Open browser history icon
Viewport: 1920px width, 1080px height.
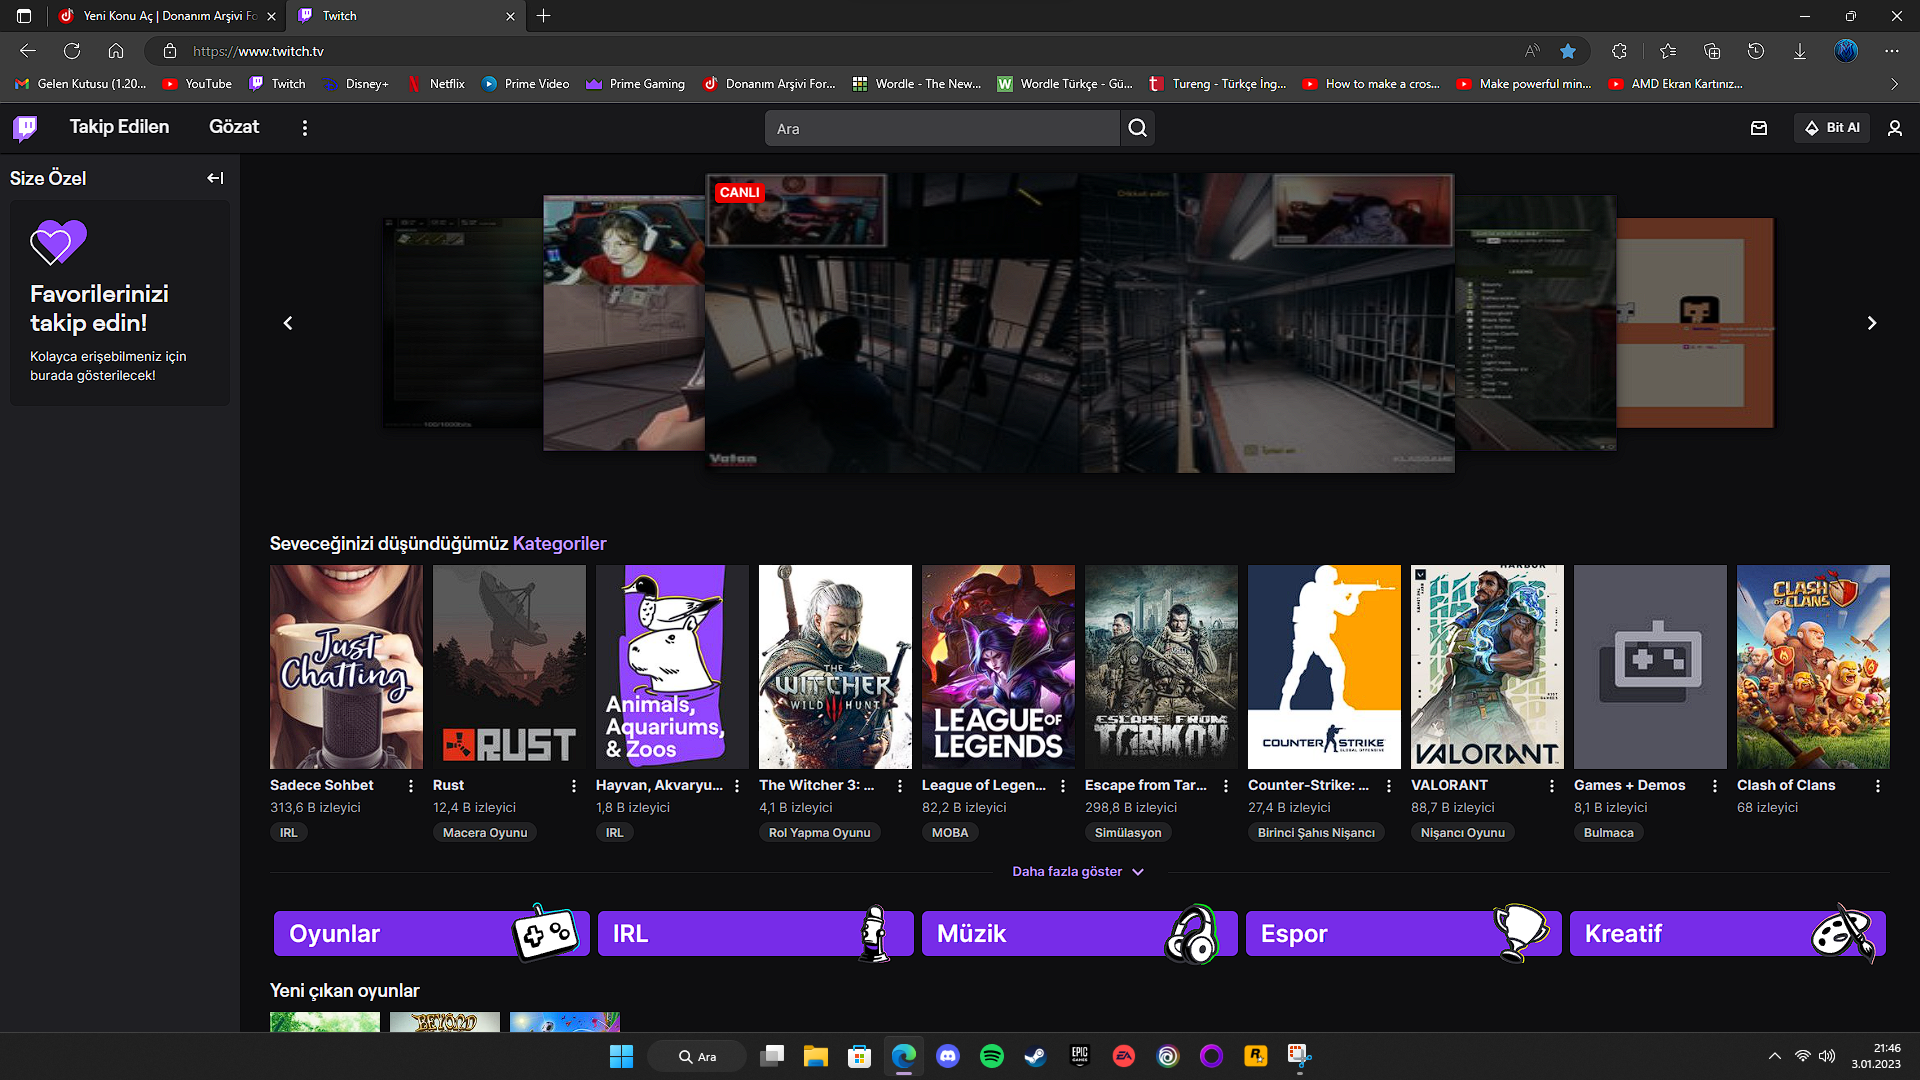point(1756,51)
